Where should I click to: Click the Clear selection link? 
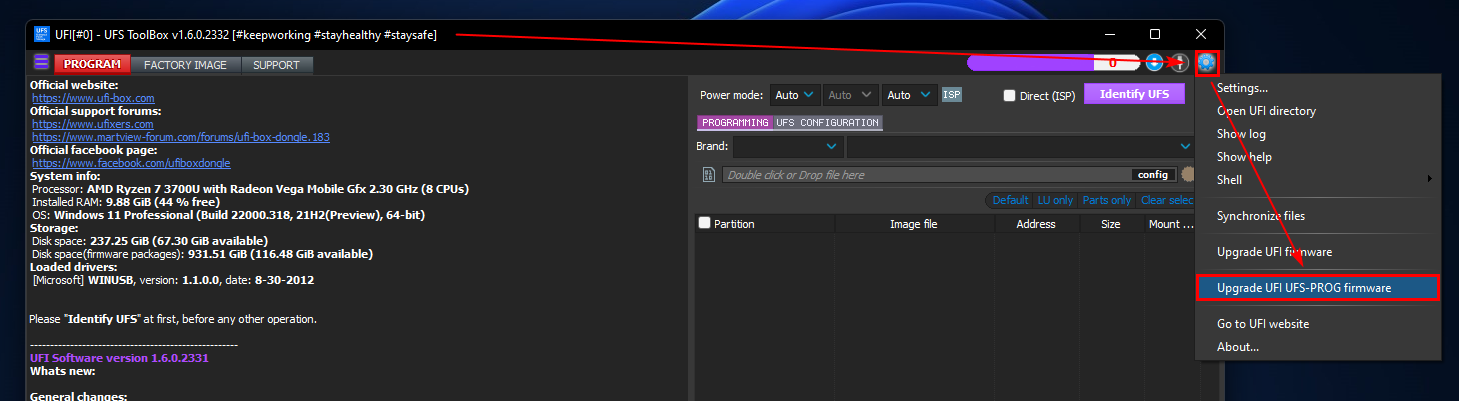[x=1167, y=200]
